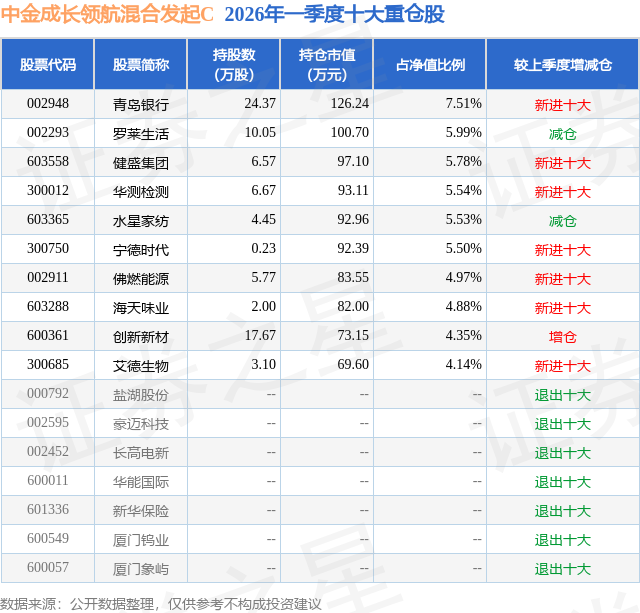Click the 股票简称 column header
The image size is (640, 613).
click(141, 64)
